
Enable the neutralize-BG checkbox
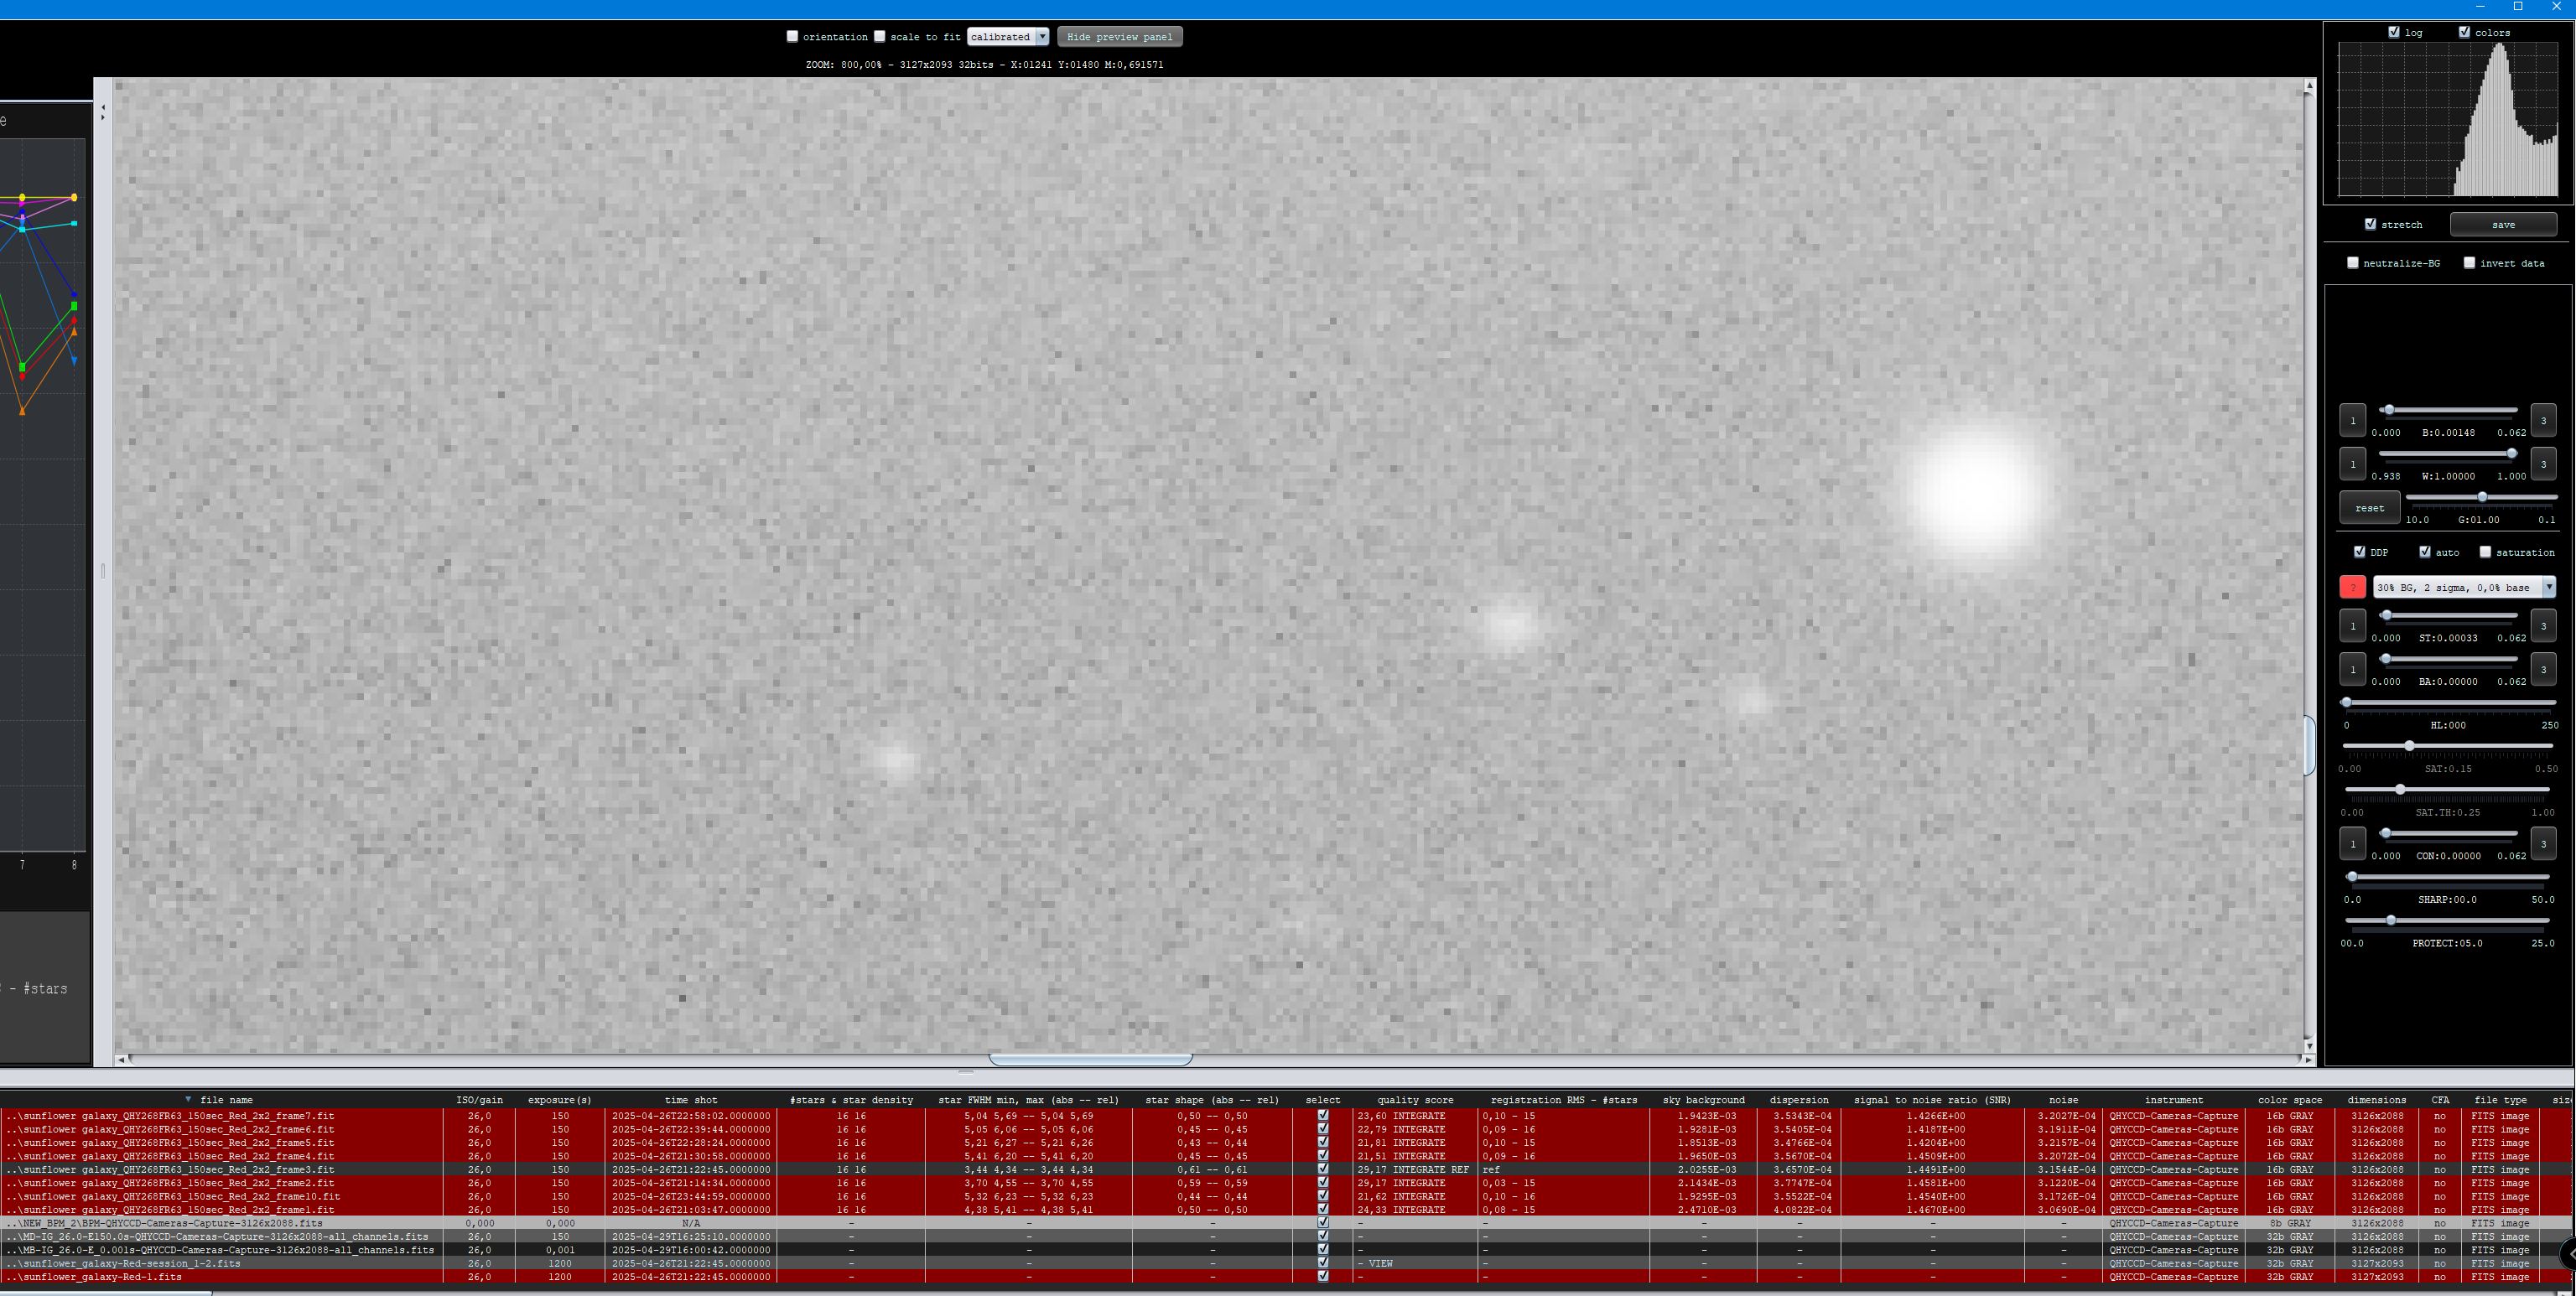point(2353,263)
